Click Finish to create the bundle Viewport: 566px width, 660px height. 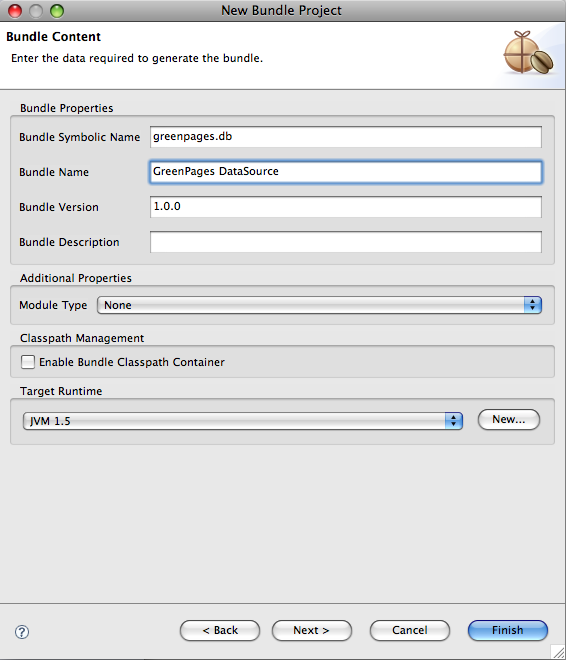click(x=508, y=630)
